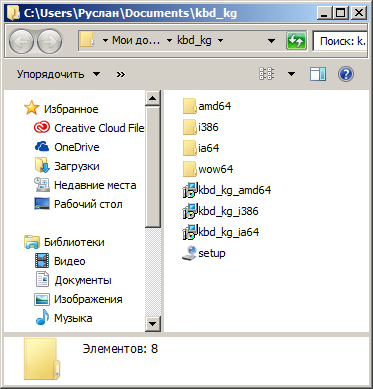
Task: Select the Избранное label in navigation
Action: click(71, 109)
